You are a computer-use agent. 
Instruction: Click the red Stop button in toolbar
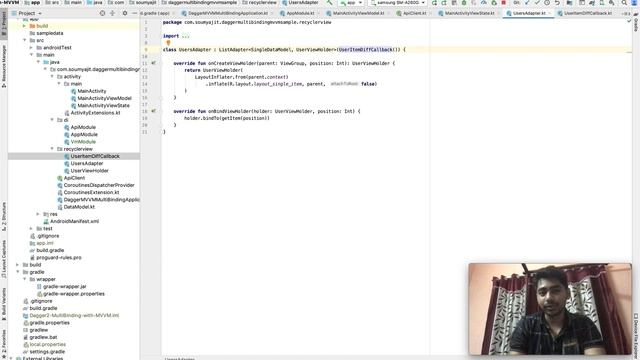coord(504,3)
